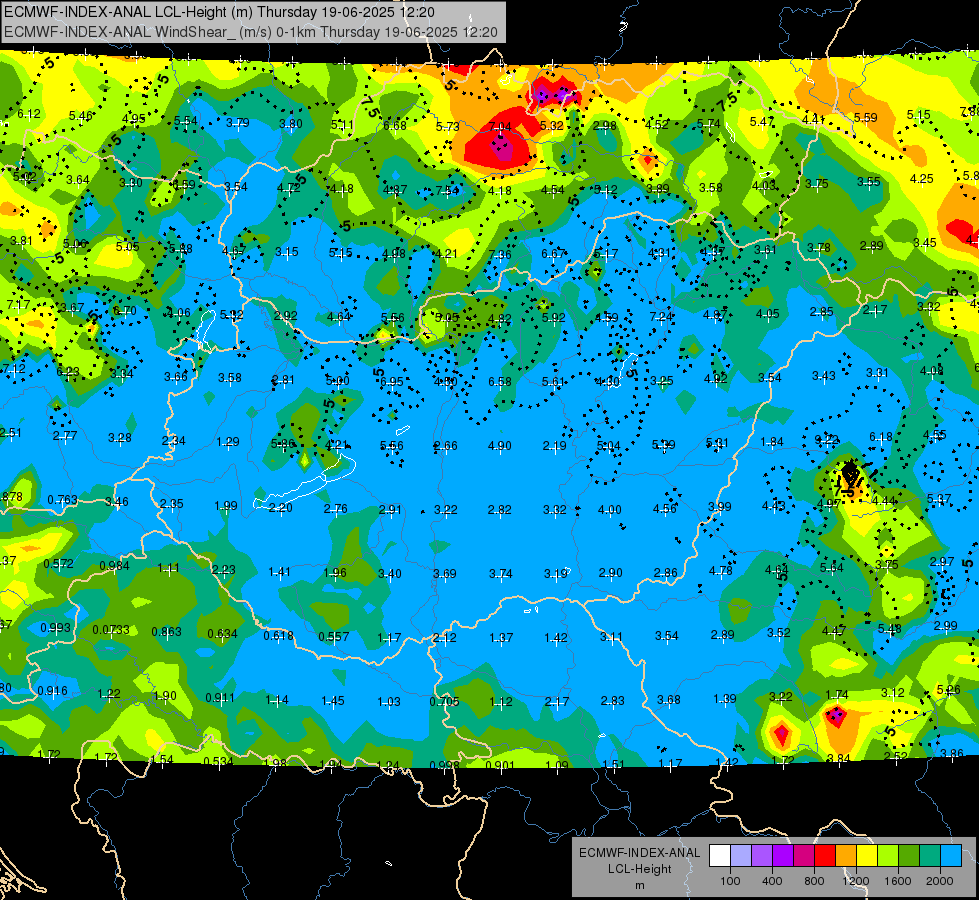Click the wind shear value "6.23"
The height and width of the screenshot is (900, 979).
(67, 372)
